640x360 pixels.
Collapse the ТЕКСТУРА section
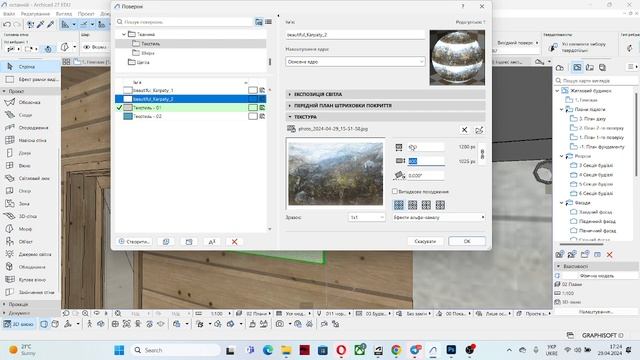click(x=385, y=117)
